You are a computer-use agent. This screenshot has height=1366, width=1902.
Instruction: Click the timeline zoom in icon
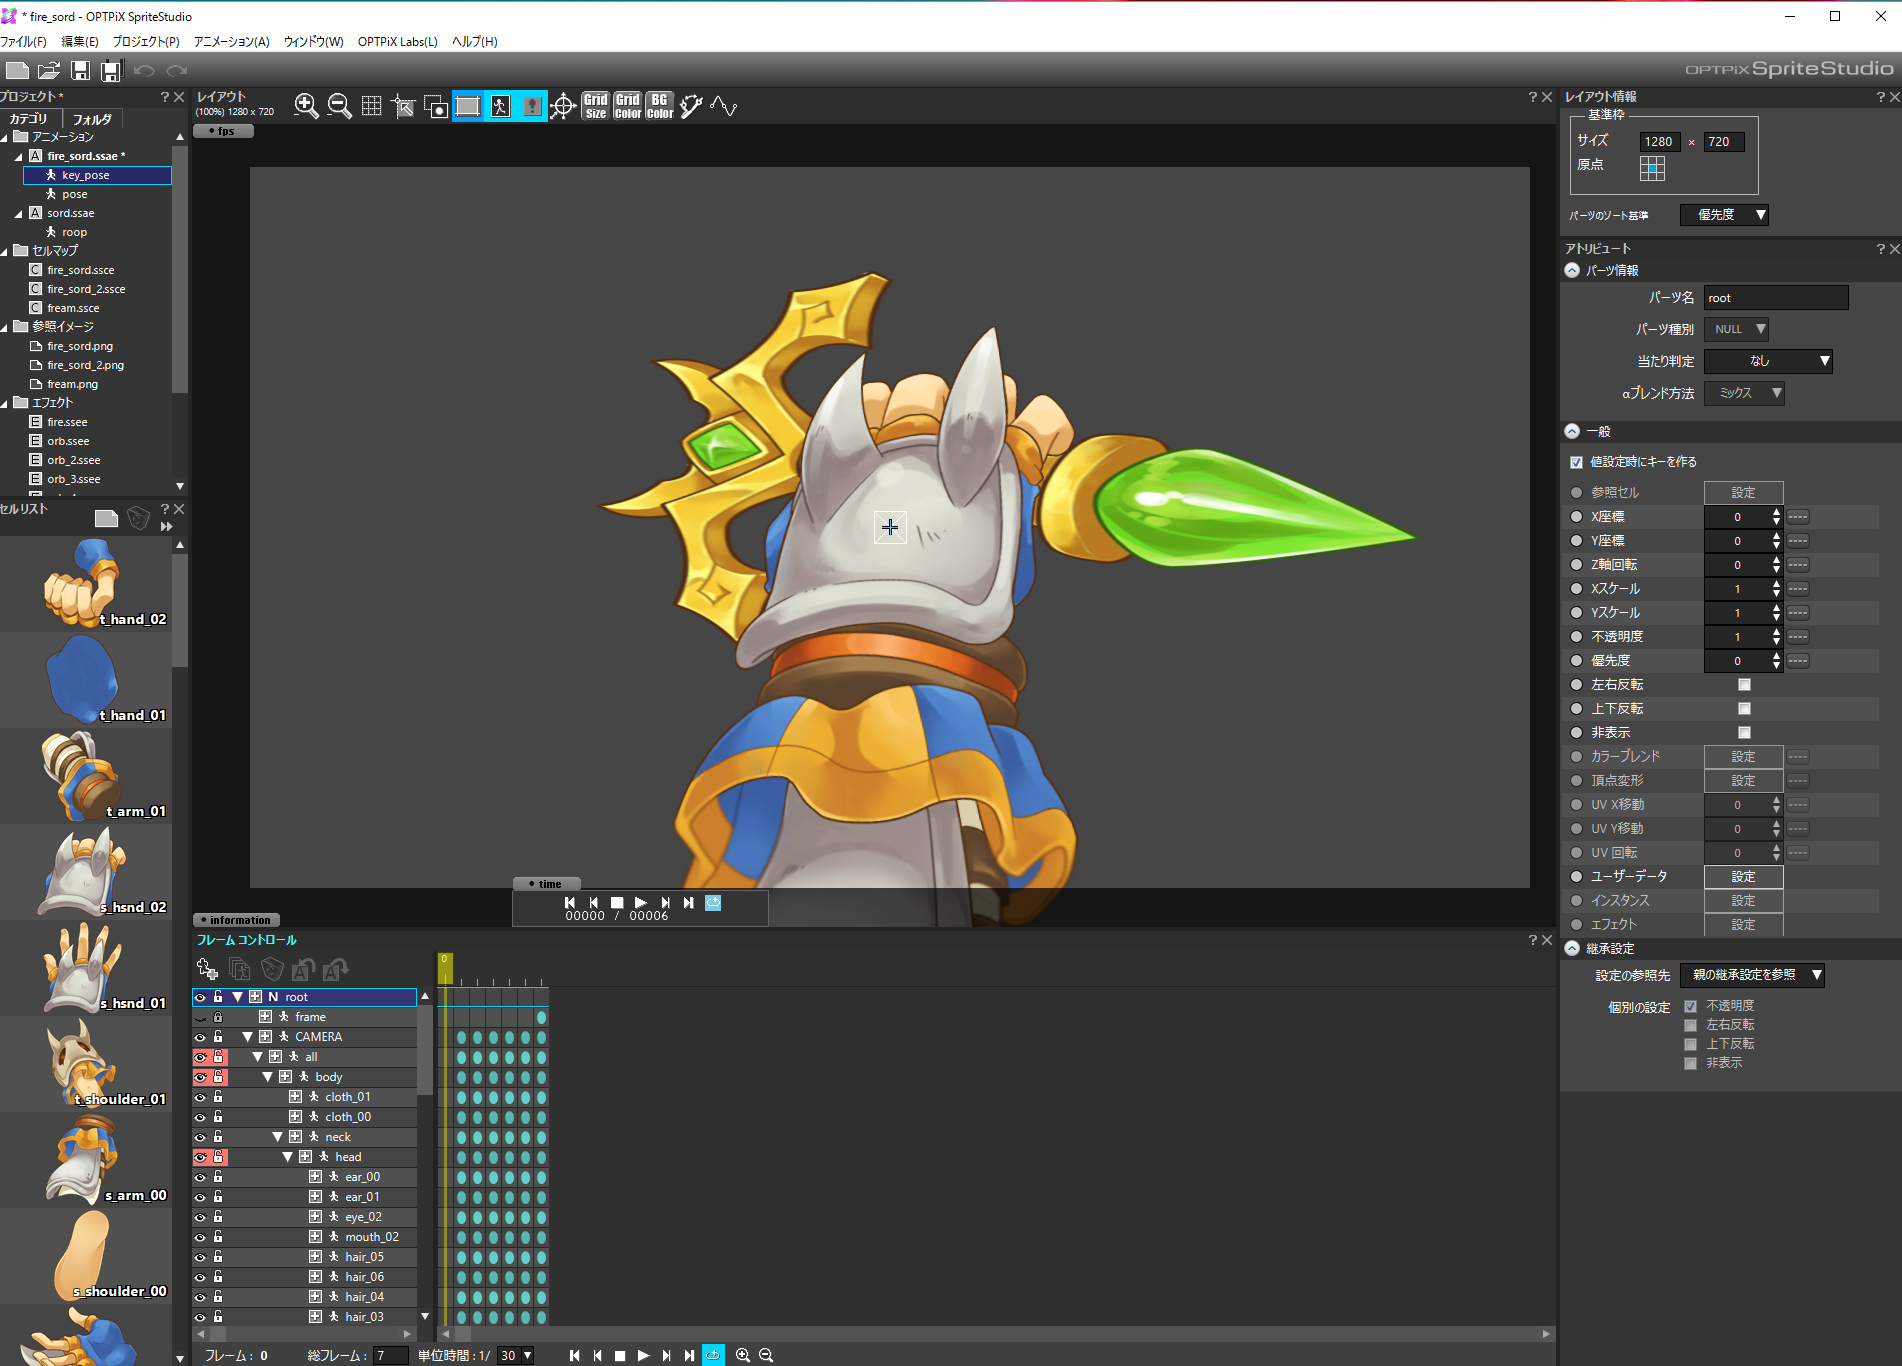743,1355
